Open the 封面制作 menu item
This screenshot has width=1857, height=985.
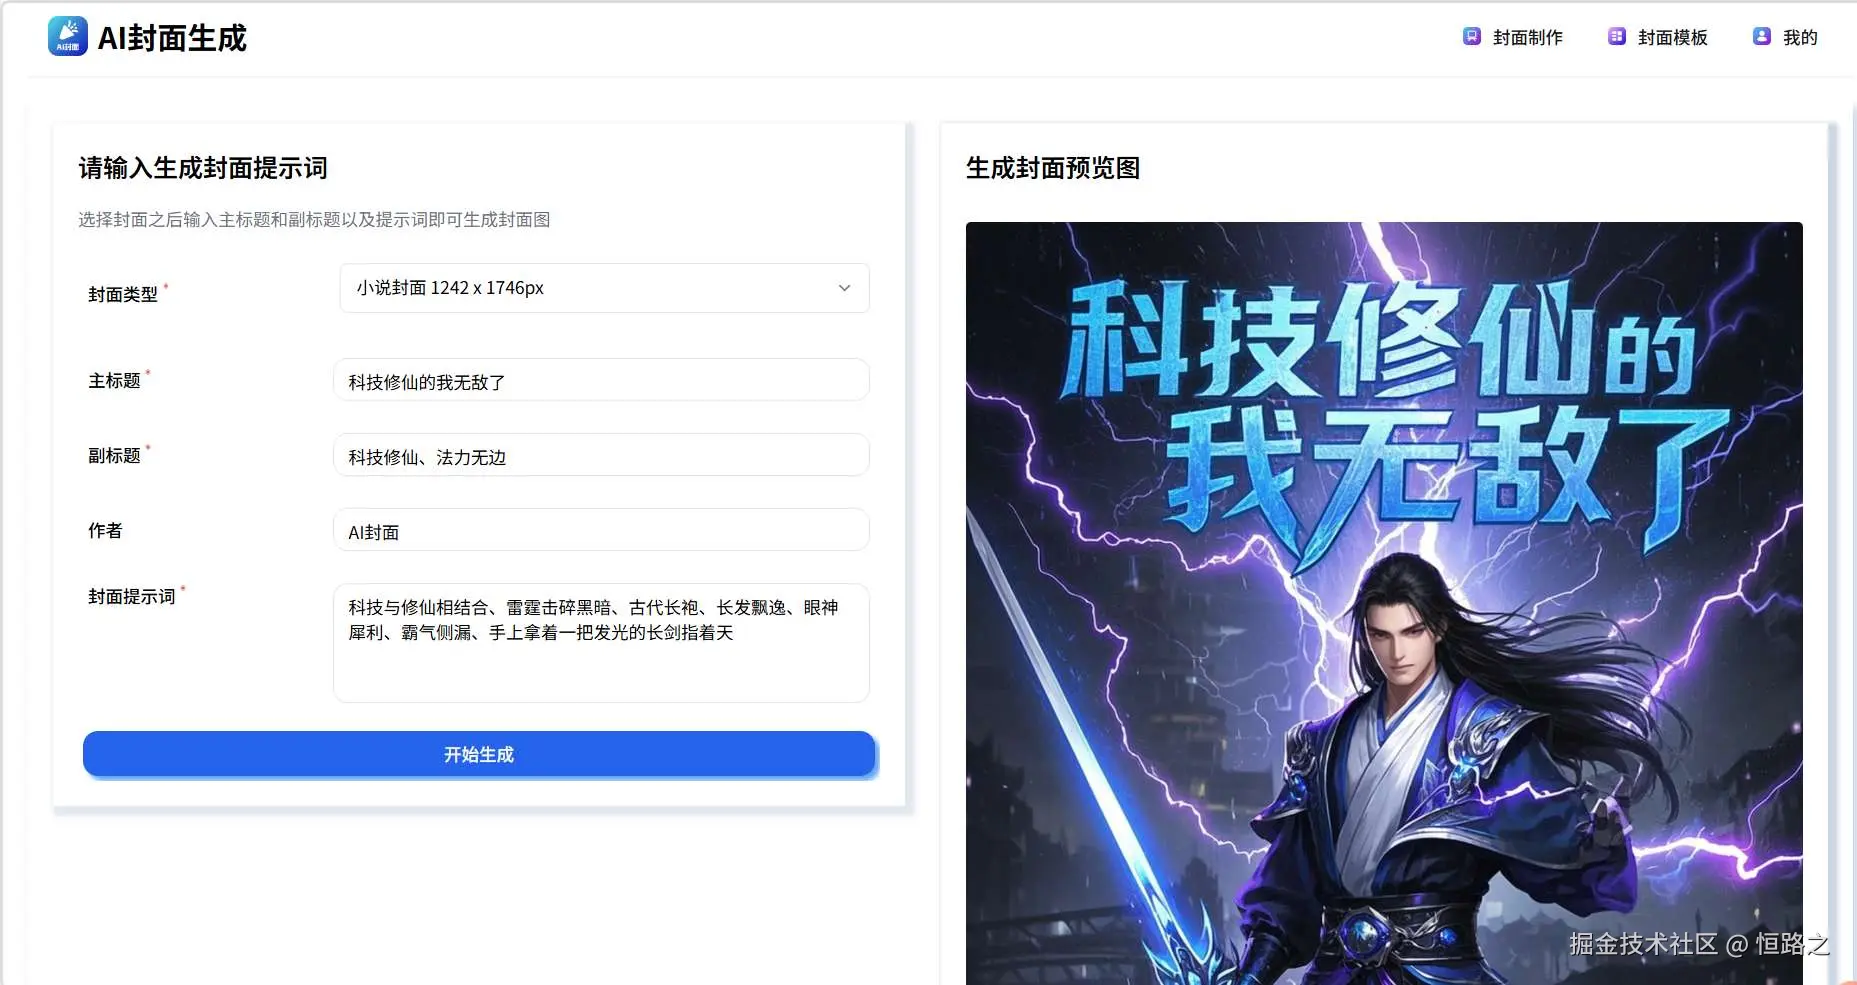(x=1513, y=37)
